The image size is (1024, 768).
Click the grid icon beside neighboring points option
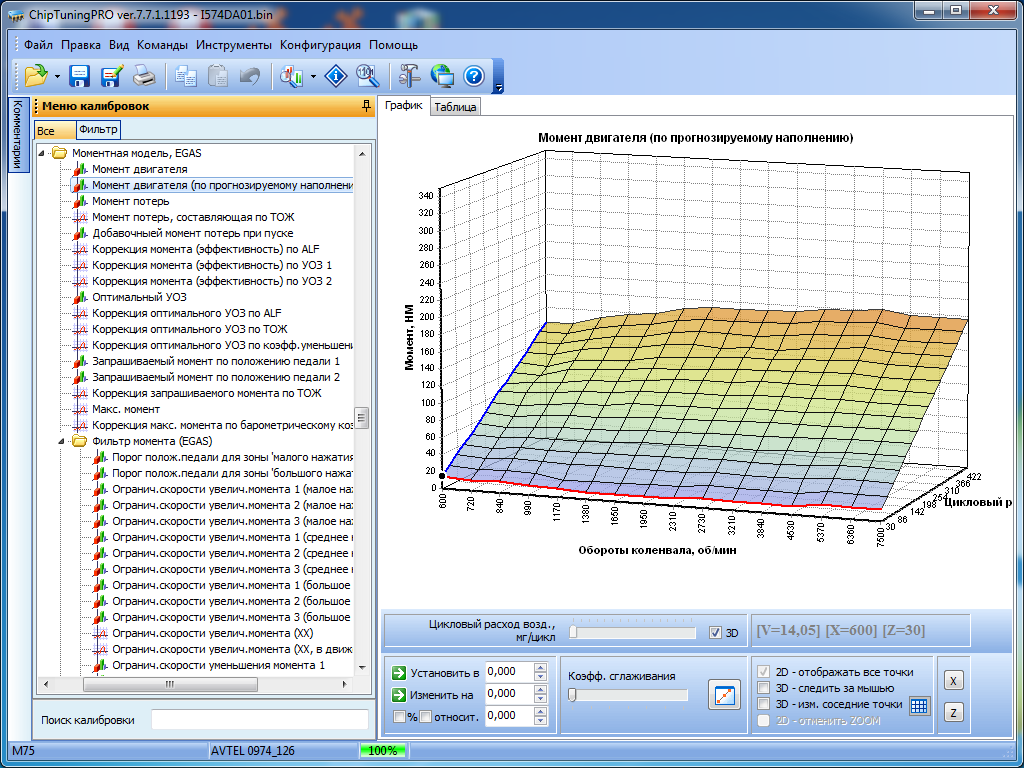pyautogui.click(x=919, y=705)
